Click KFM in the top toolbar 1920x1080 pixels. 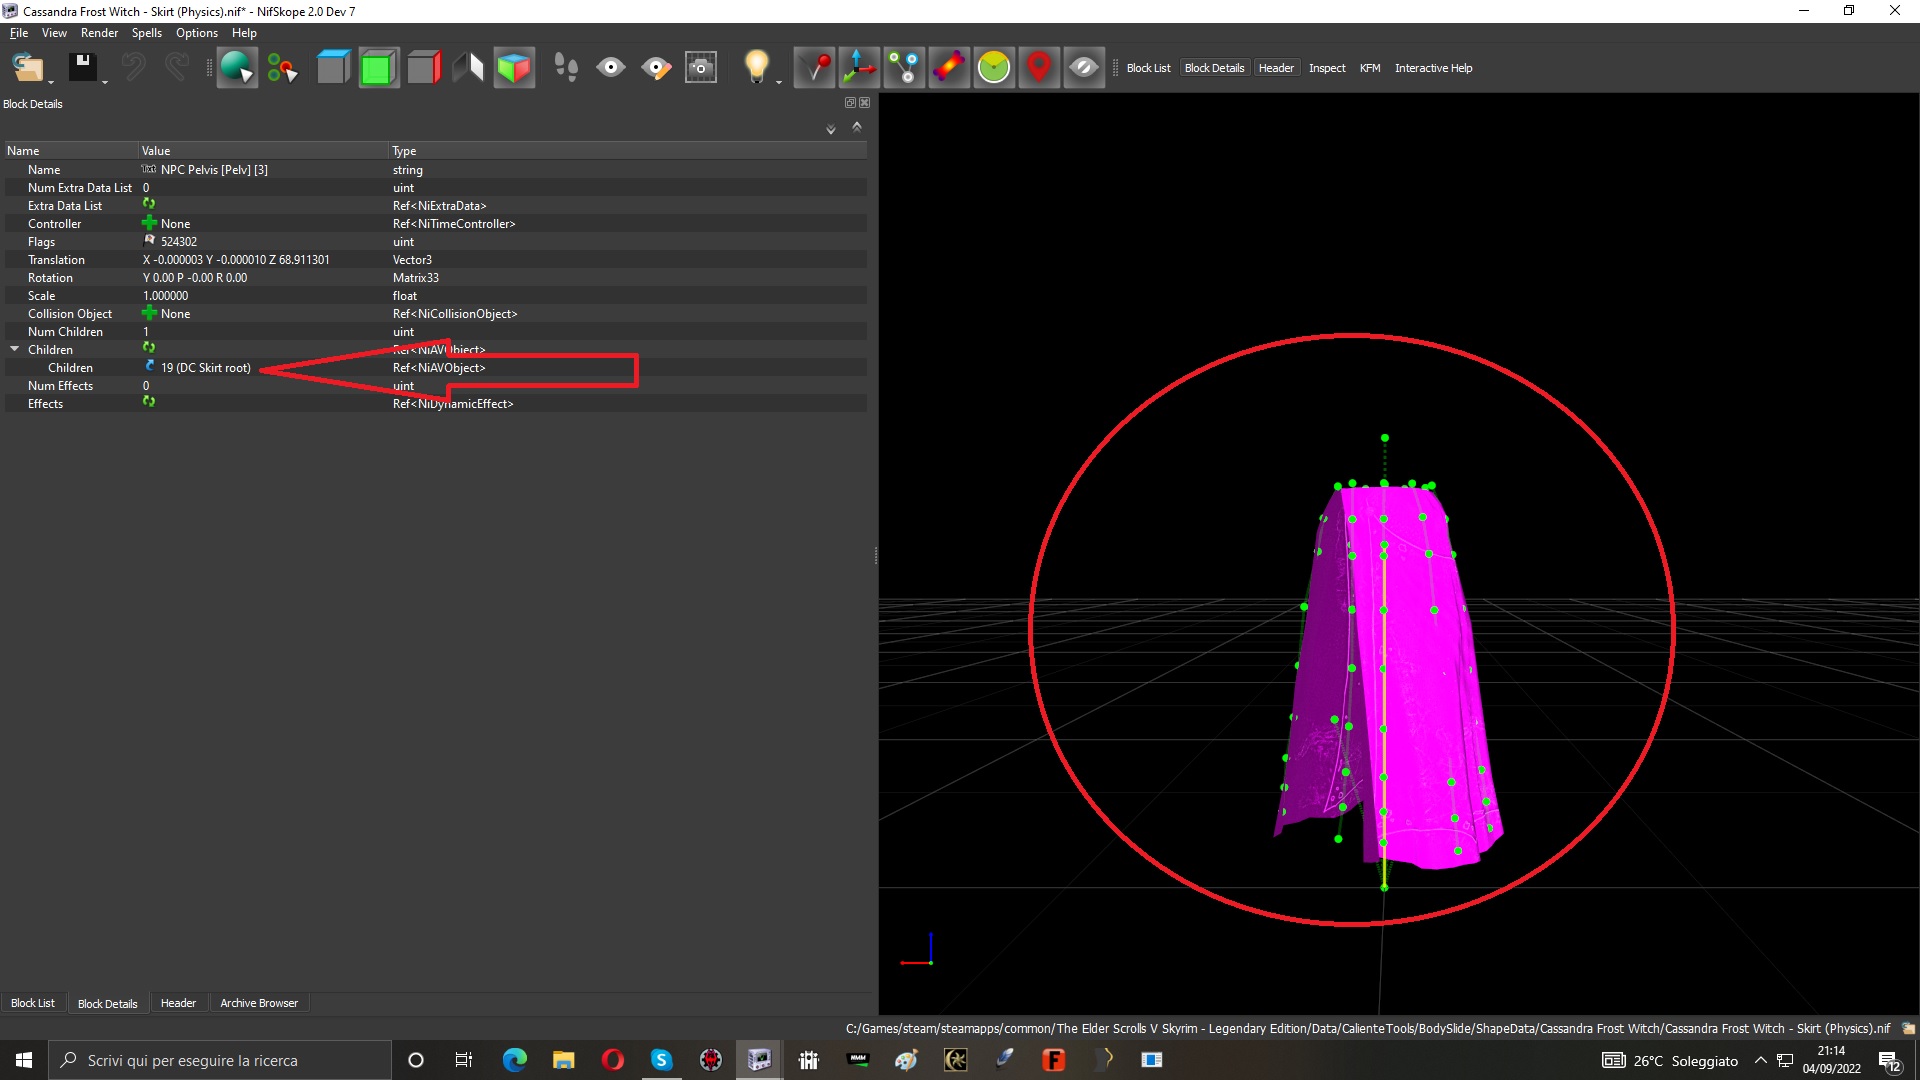(x=1370, y=68)
